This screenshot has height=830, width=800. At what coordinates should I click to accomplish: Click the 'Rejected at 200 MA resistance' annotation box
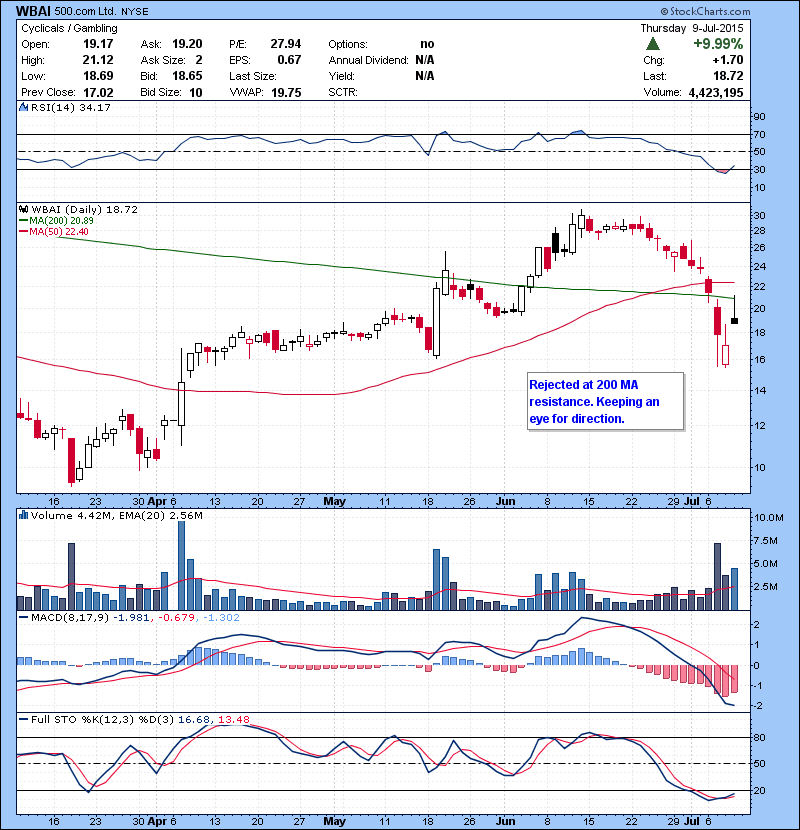(605, 401)
